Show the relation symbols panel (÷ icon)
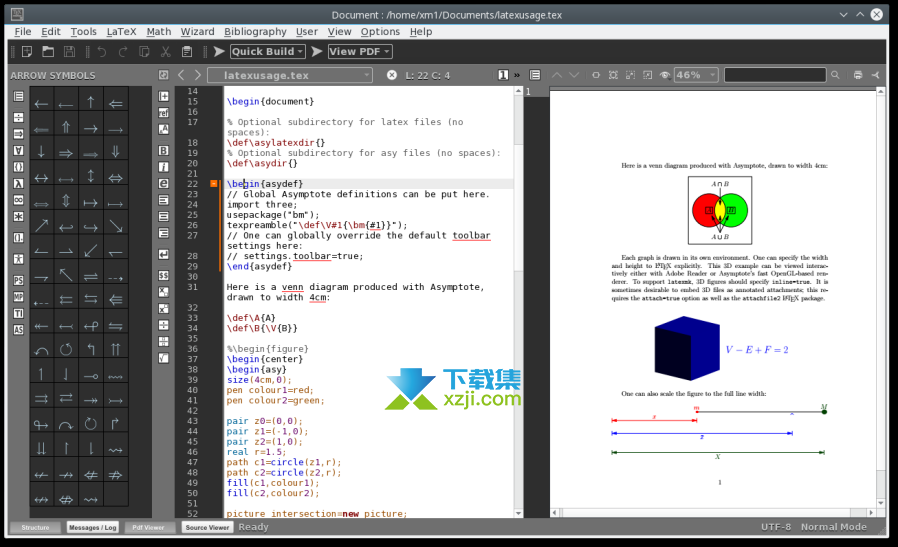The height and width of the screenshot is (547, 898). [18, 117]
